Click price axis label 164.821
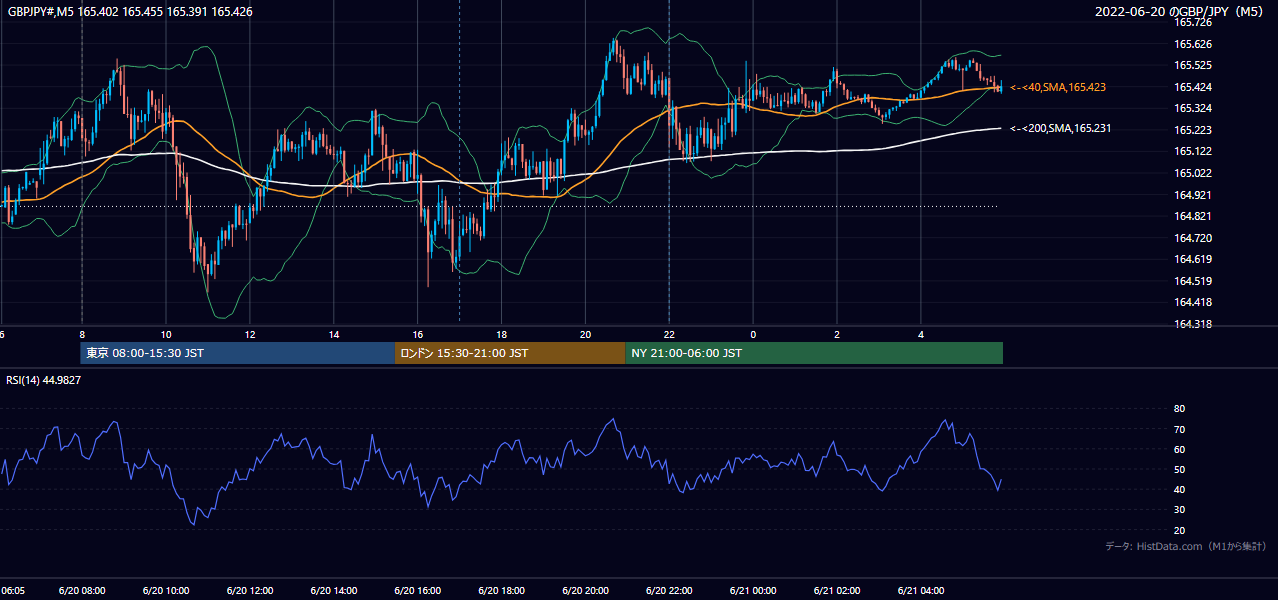The image size is (1278, 600). tap(1193, 216)
